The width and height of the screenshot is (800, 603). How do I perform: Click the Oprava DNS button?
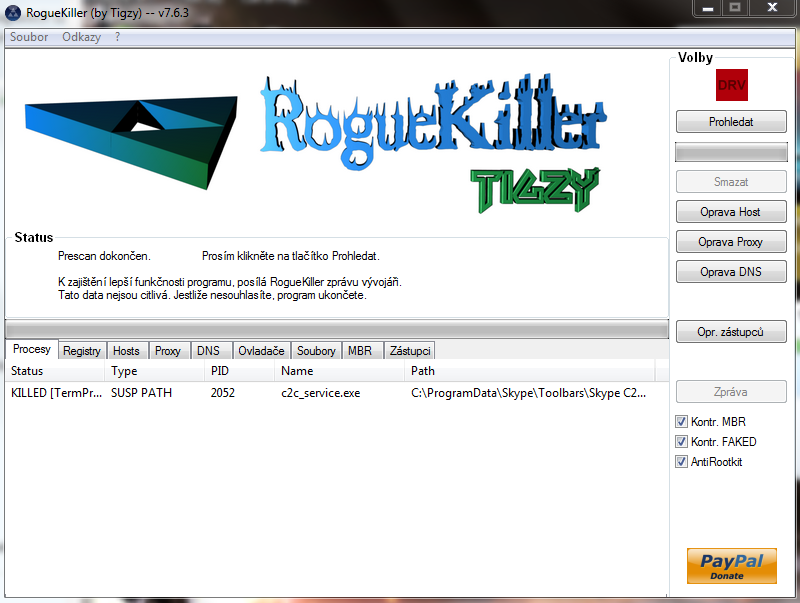[731, 272]
